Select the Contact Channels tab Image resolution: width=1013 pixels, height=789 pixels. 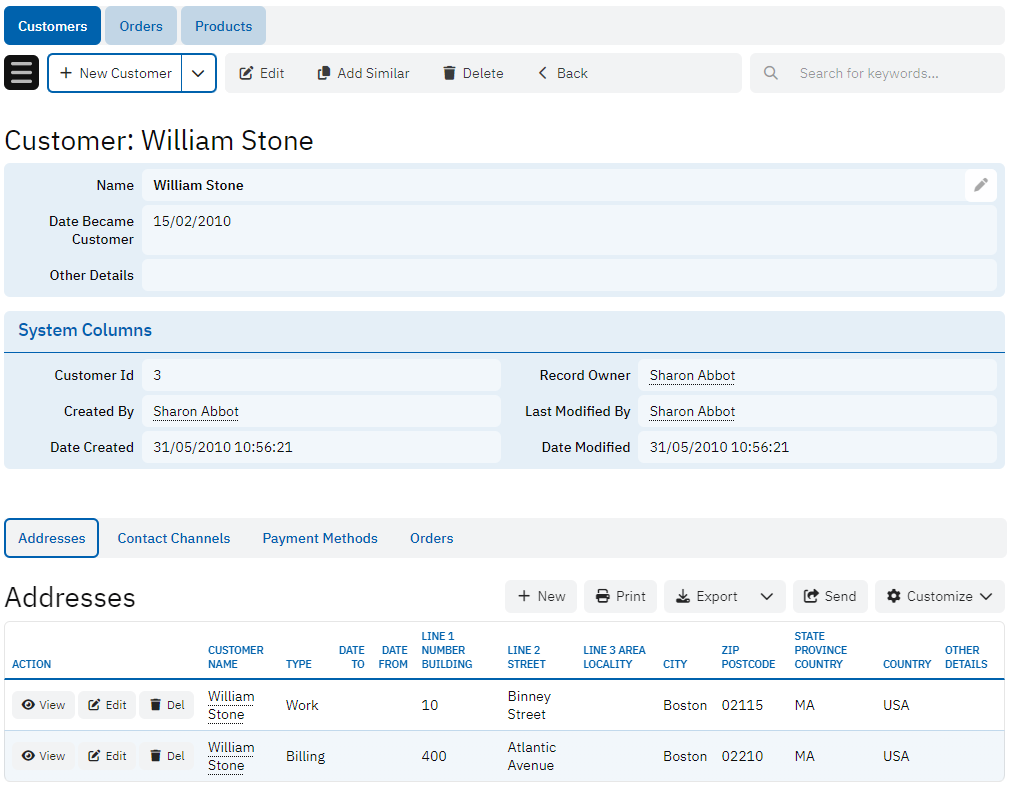pos(174,538)
